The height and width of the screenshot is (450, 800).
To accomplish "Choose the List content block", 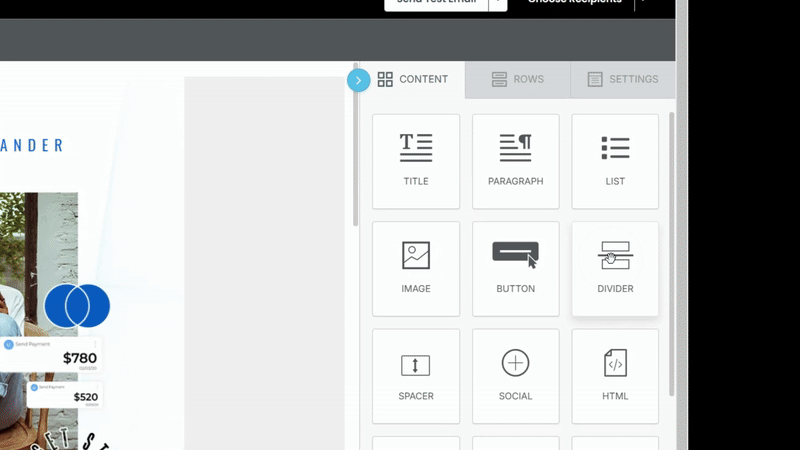I will pos(615,160).
